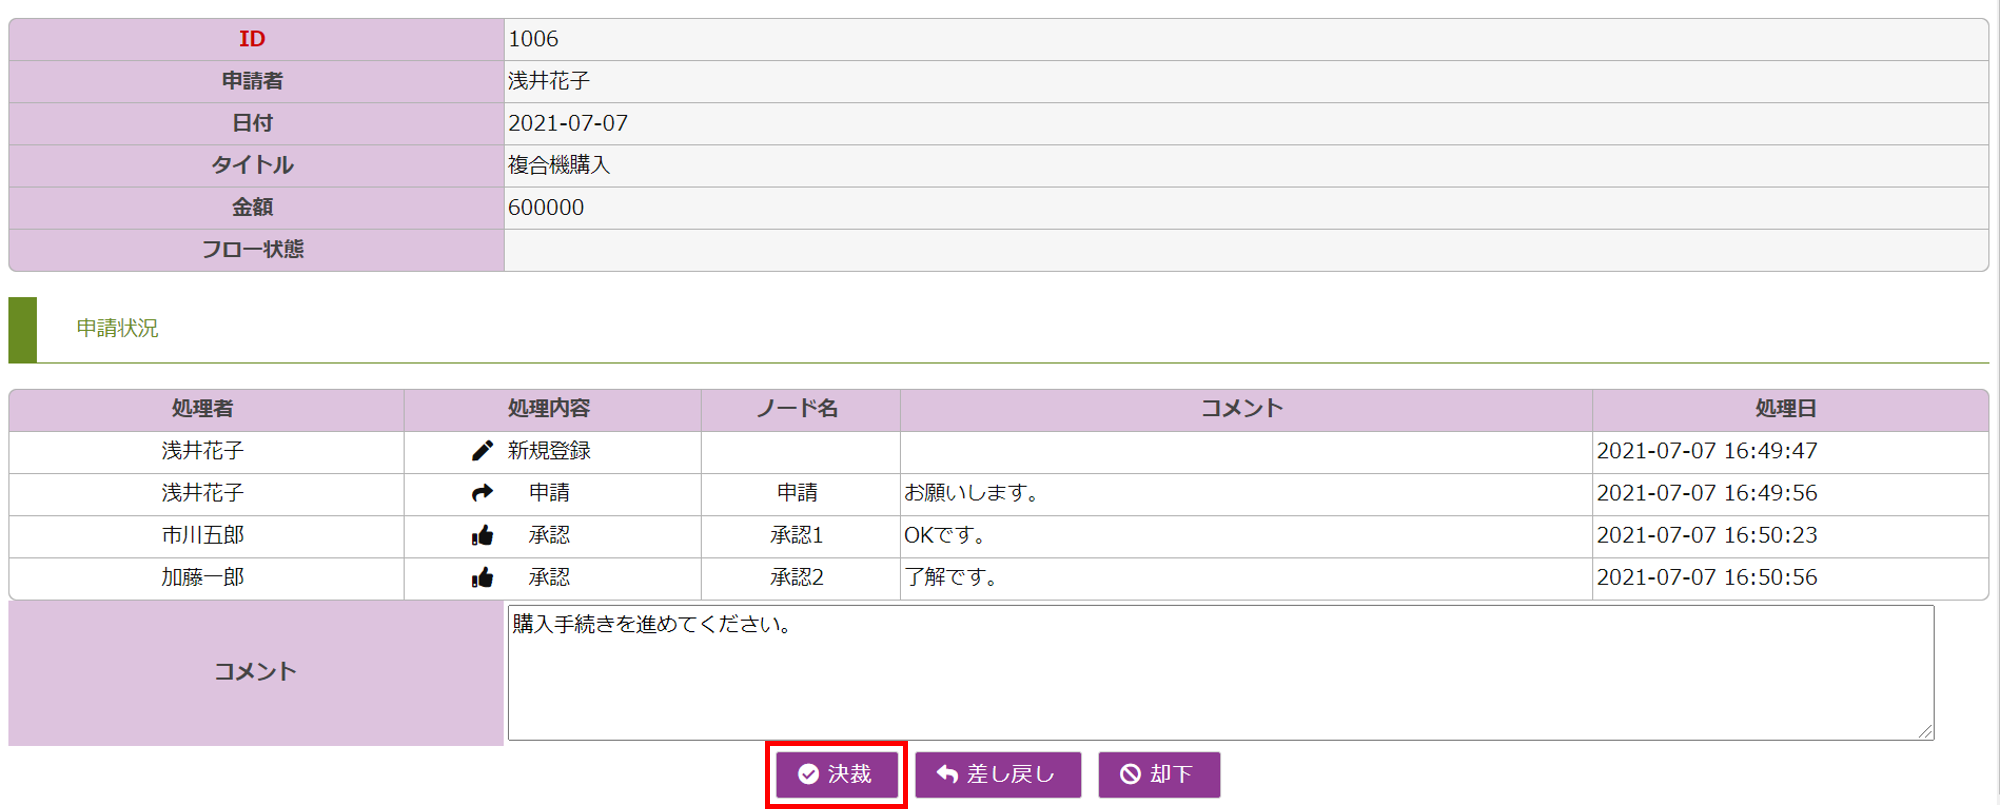Image resolution: width=2000 pixels, height=809 pixels.
Task: Grab the comment textarea resize handle
Action: click(1925, 731)
